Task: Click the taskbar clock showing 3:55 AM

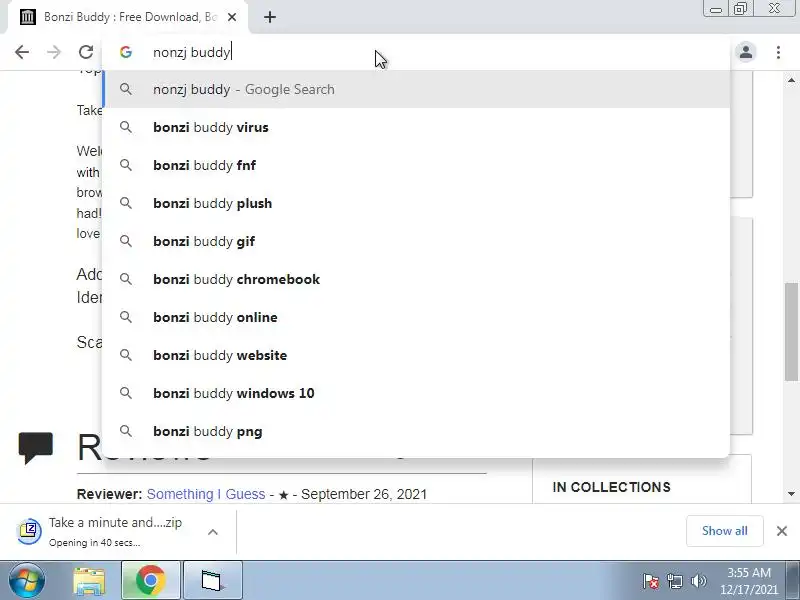Action: tap(748, 581)
